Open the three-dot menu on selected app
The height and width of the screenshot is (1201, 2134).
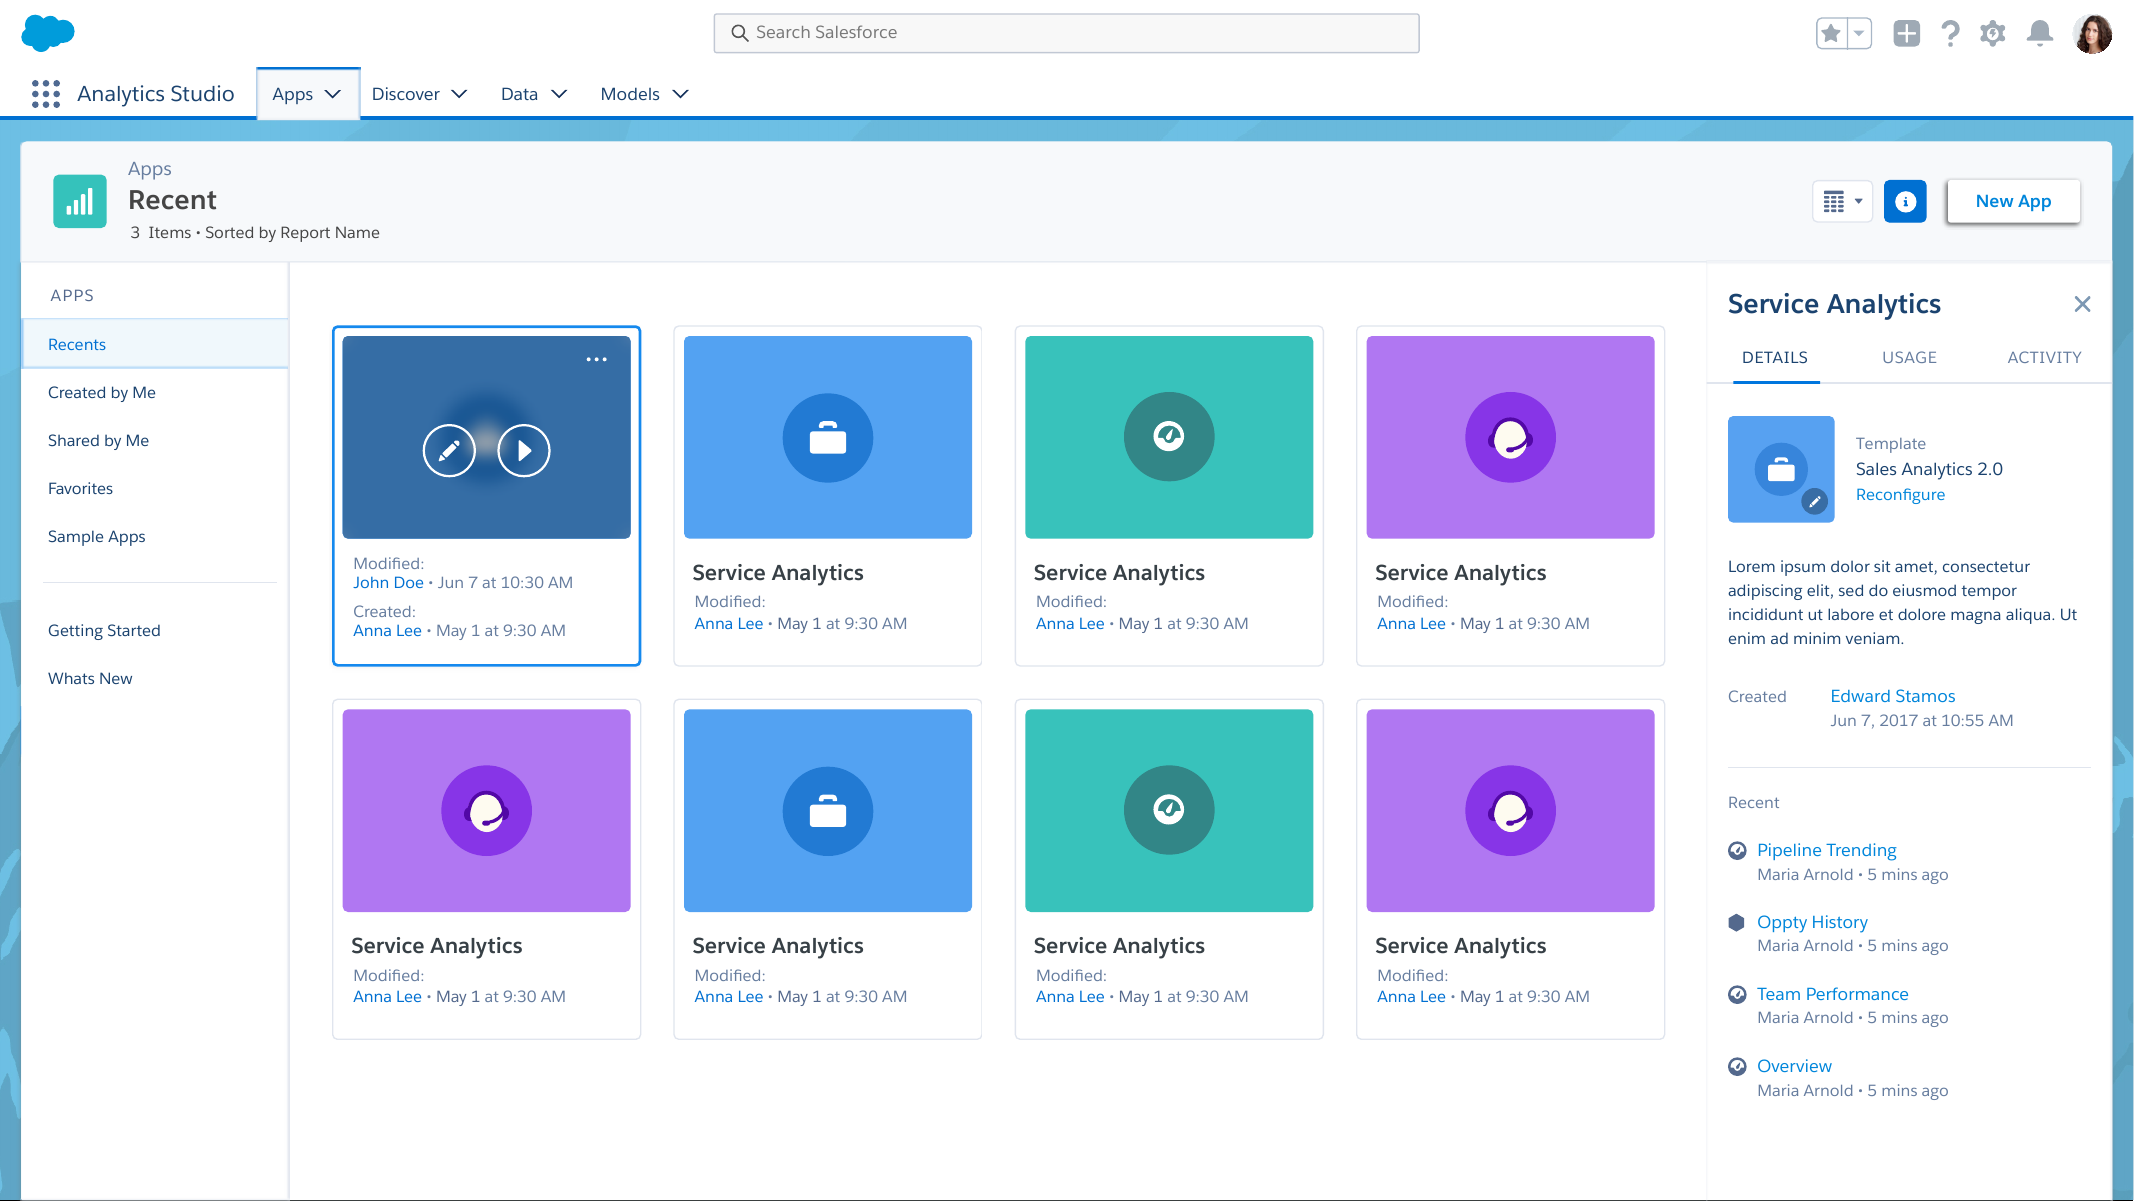(x=597, y=359)
